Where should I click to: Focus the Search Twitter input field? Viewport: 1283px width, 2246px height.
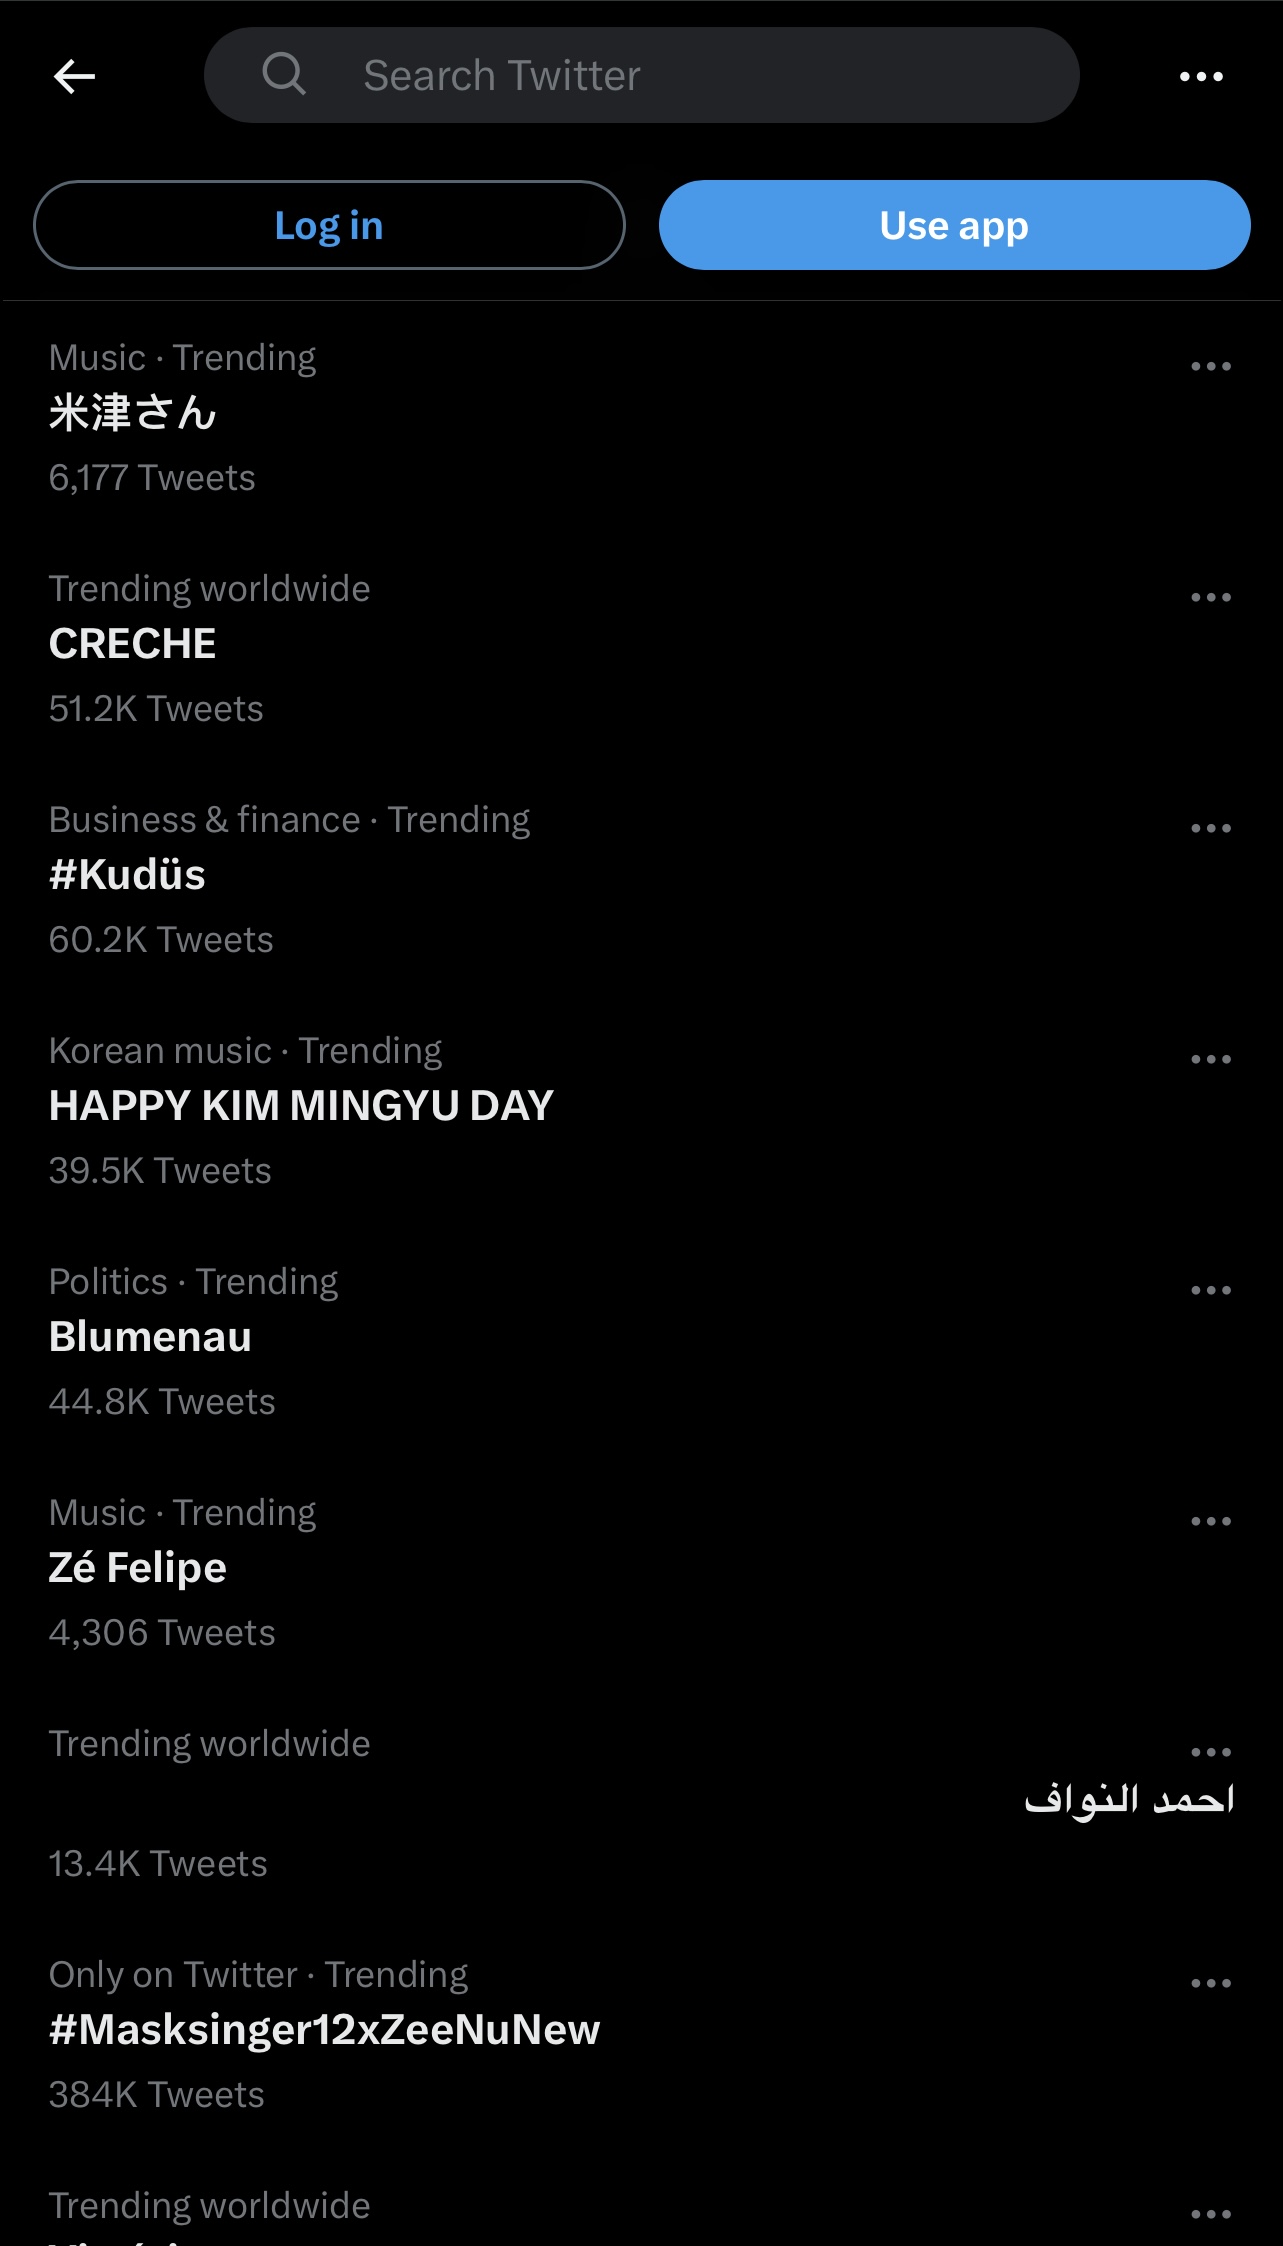(x=680, y=76)
